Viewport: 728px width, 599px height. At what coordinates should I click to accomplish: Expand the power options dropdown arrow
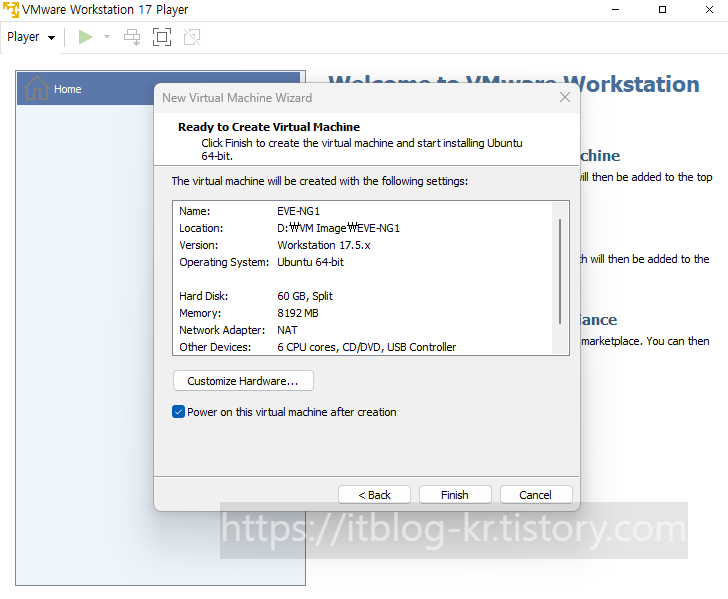[107, 37]
